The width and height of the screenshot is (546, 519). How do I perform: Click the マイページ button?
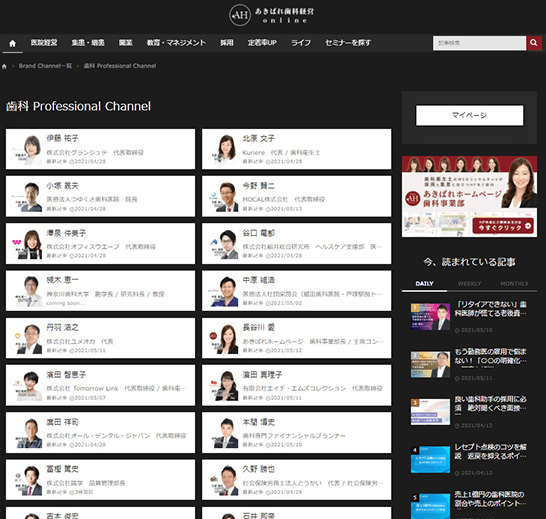pos(469,115)
